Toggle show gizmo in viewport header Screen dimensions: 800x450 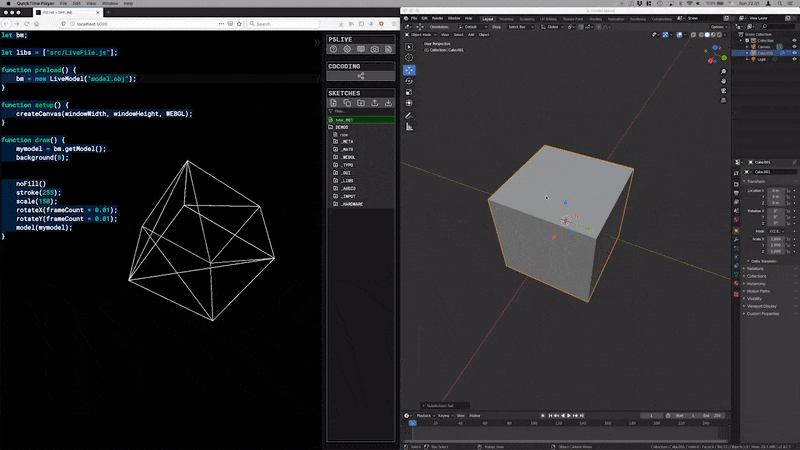pyautogui.click(x=665, y=35)
